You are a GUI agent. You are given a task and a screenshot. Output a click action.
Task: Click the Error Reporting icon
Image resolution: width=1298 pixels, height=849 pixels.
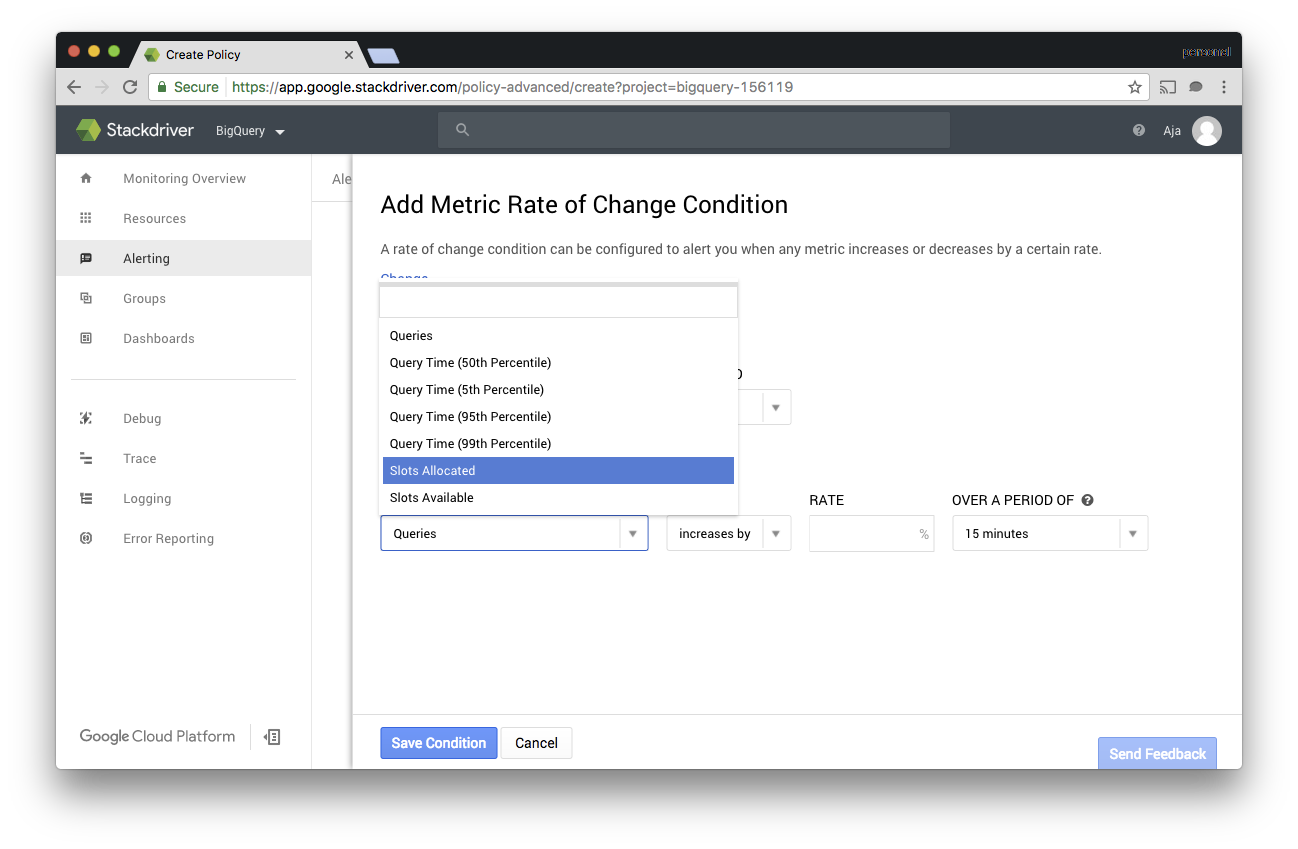pos(86,538)
